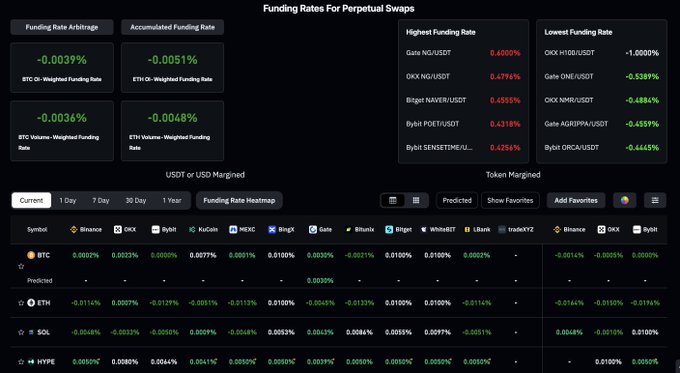Screen dimensions: 680x373
Task: Click the WhiteBIT exchange logo
Action: [424, 229]
